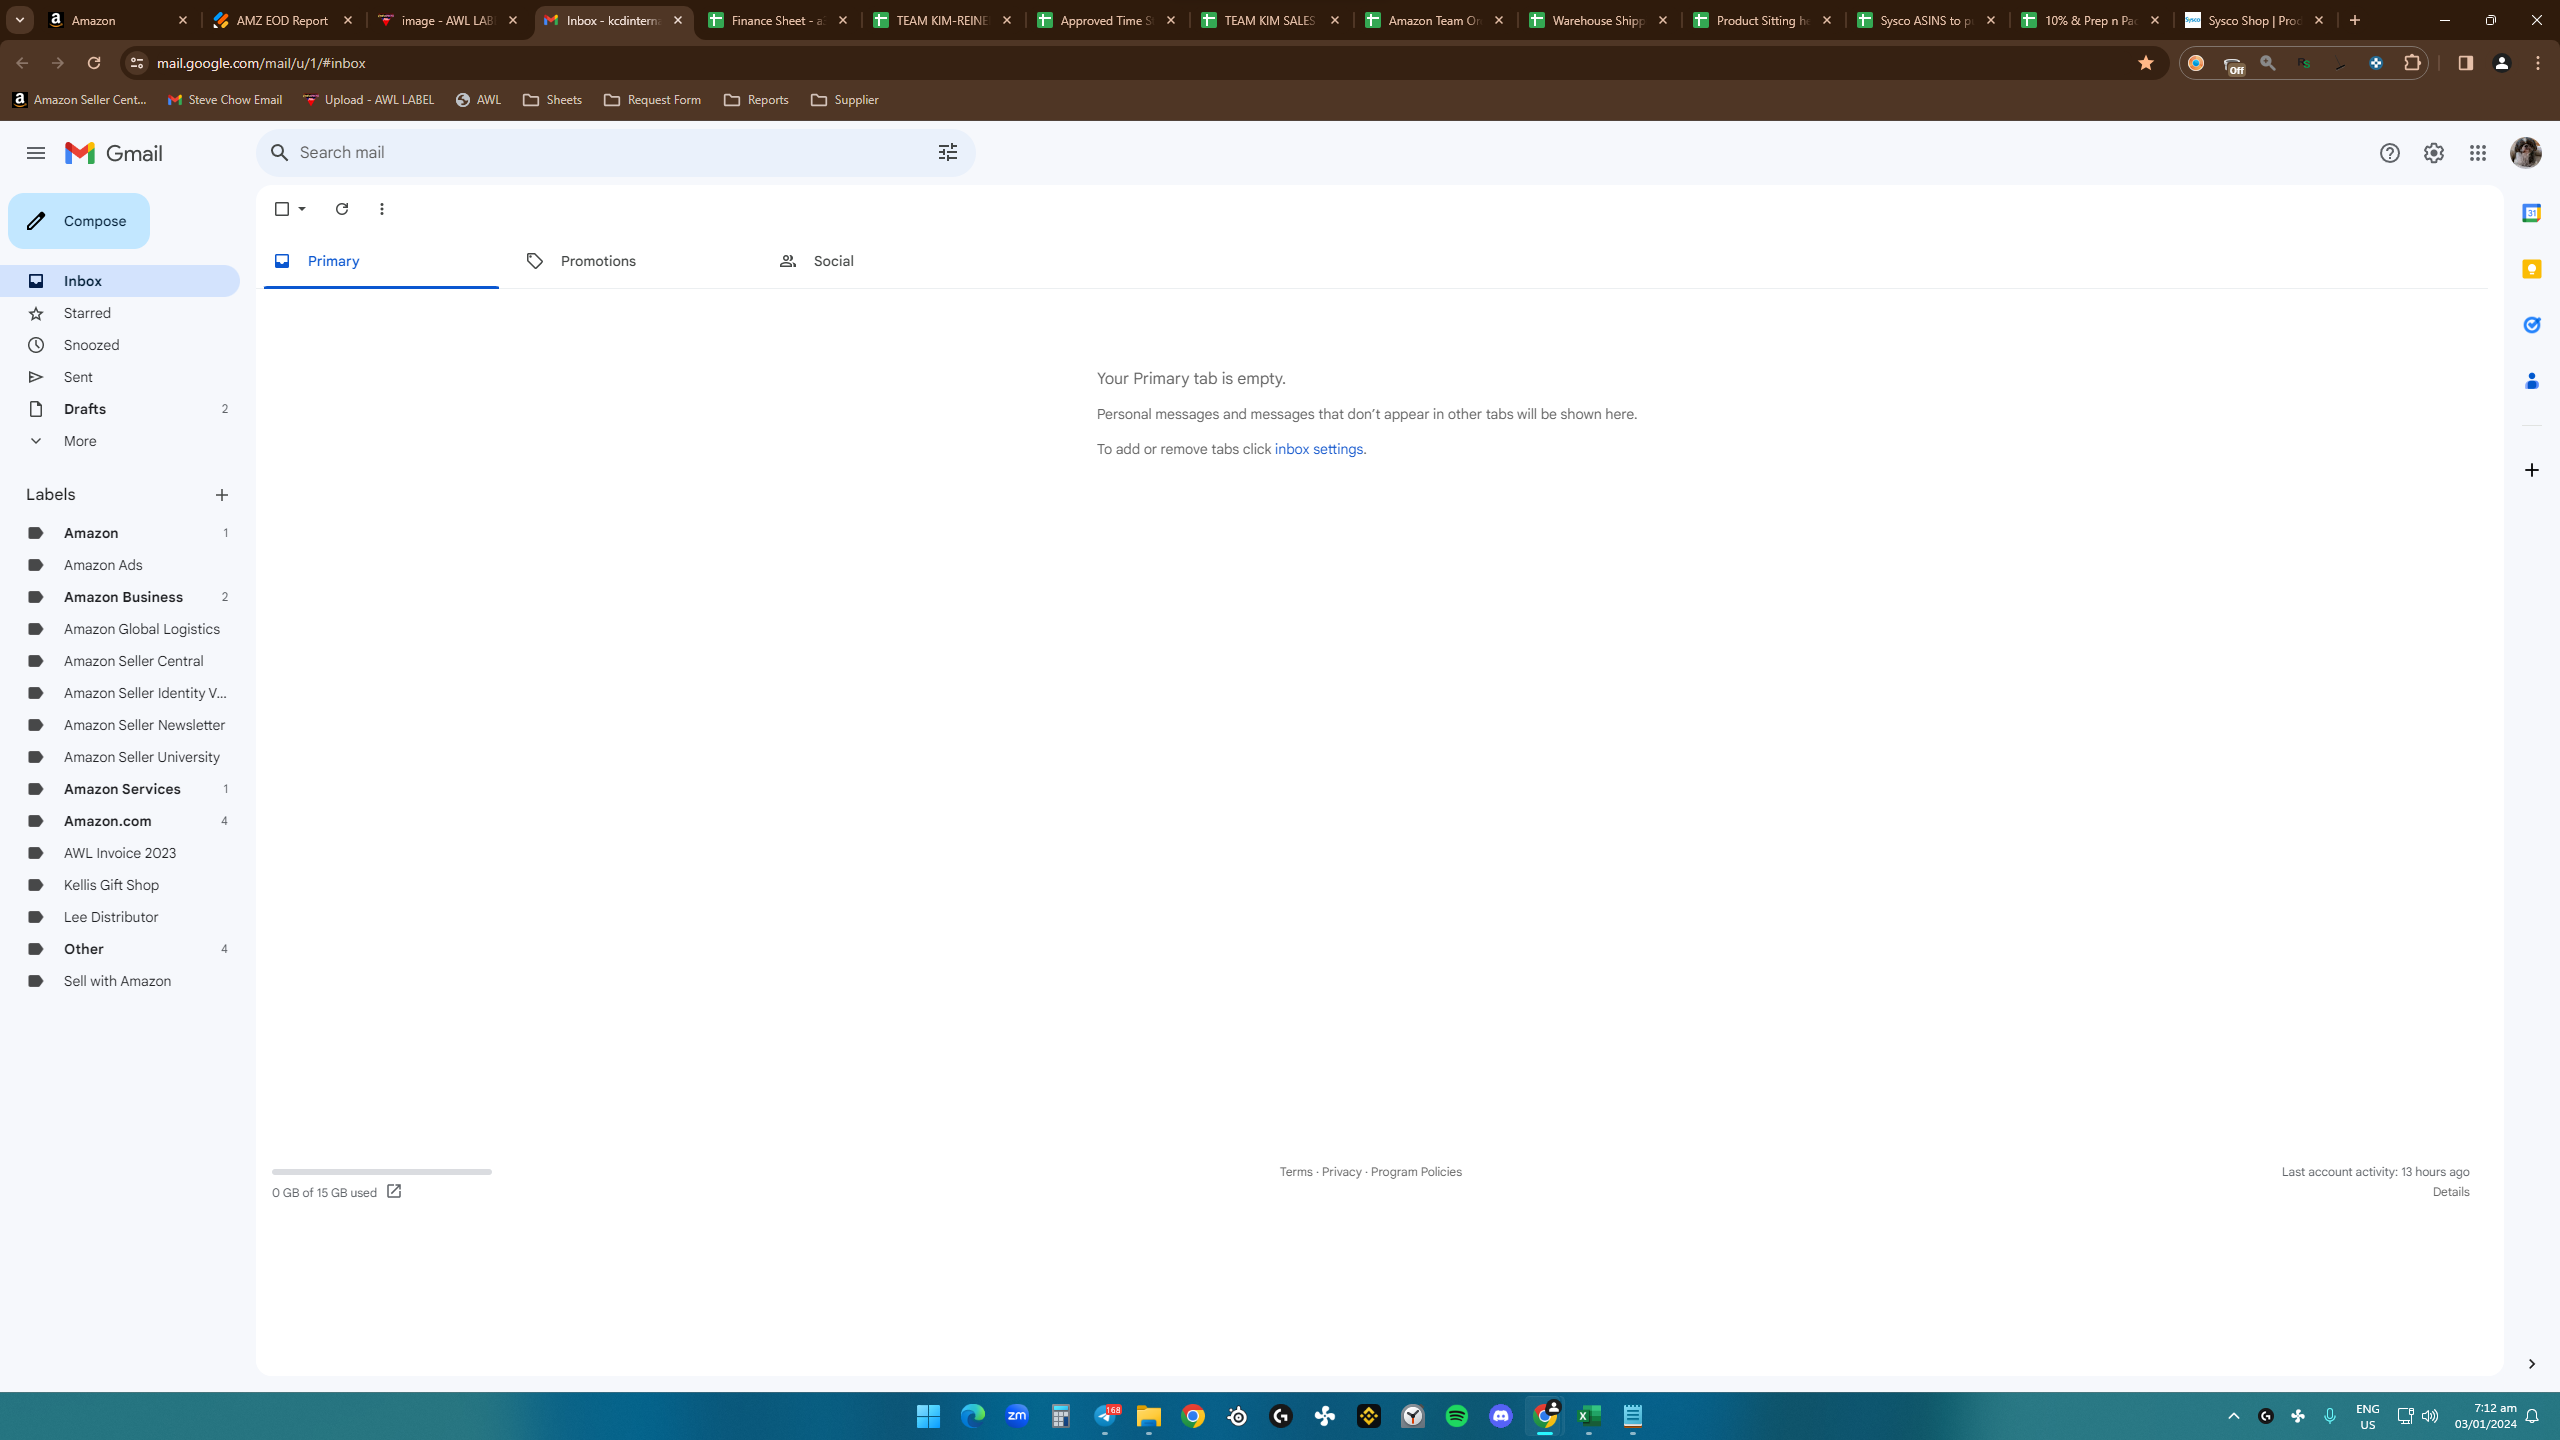Viewport: 2560px width, 1440px height.
Task: Click the Privacy link in footer
Action: point(1341,1172)
